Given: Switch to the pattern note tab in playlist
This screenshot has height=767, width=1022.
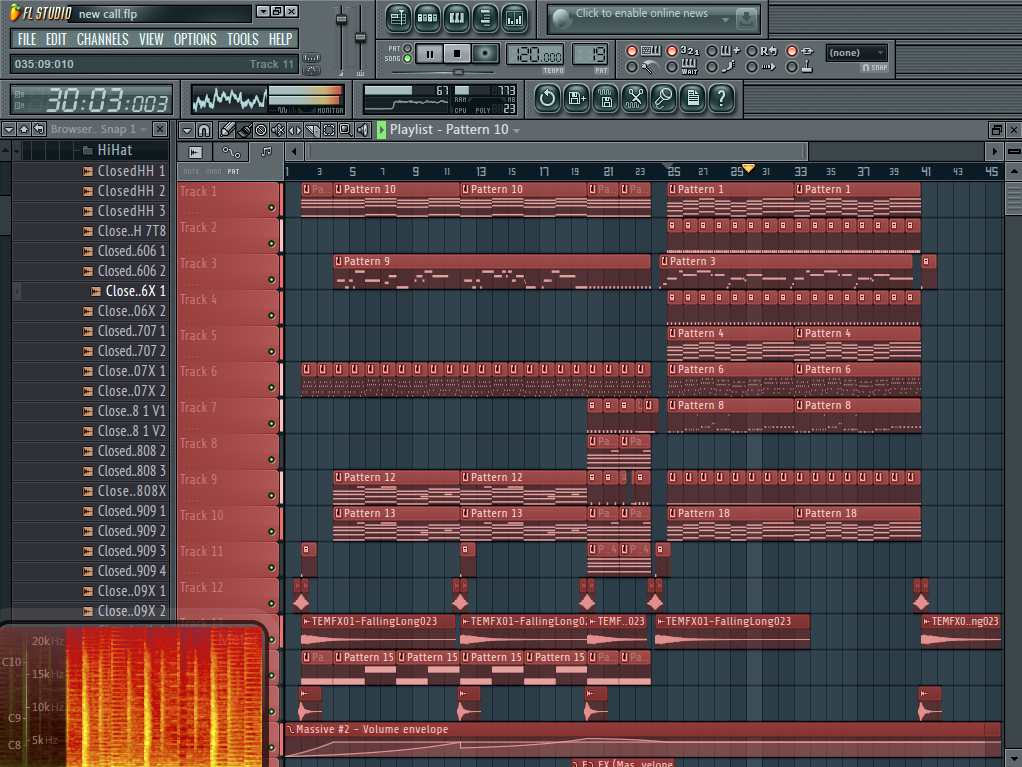Looking at the screenshot, I should [266, 152].
